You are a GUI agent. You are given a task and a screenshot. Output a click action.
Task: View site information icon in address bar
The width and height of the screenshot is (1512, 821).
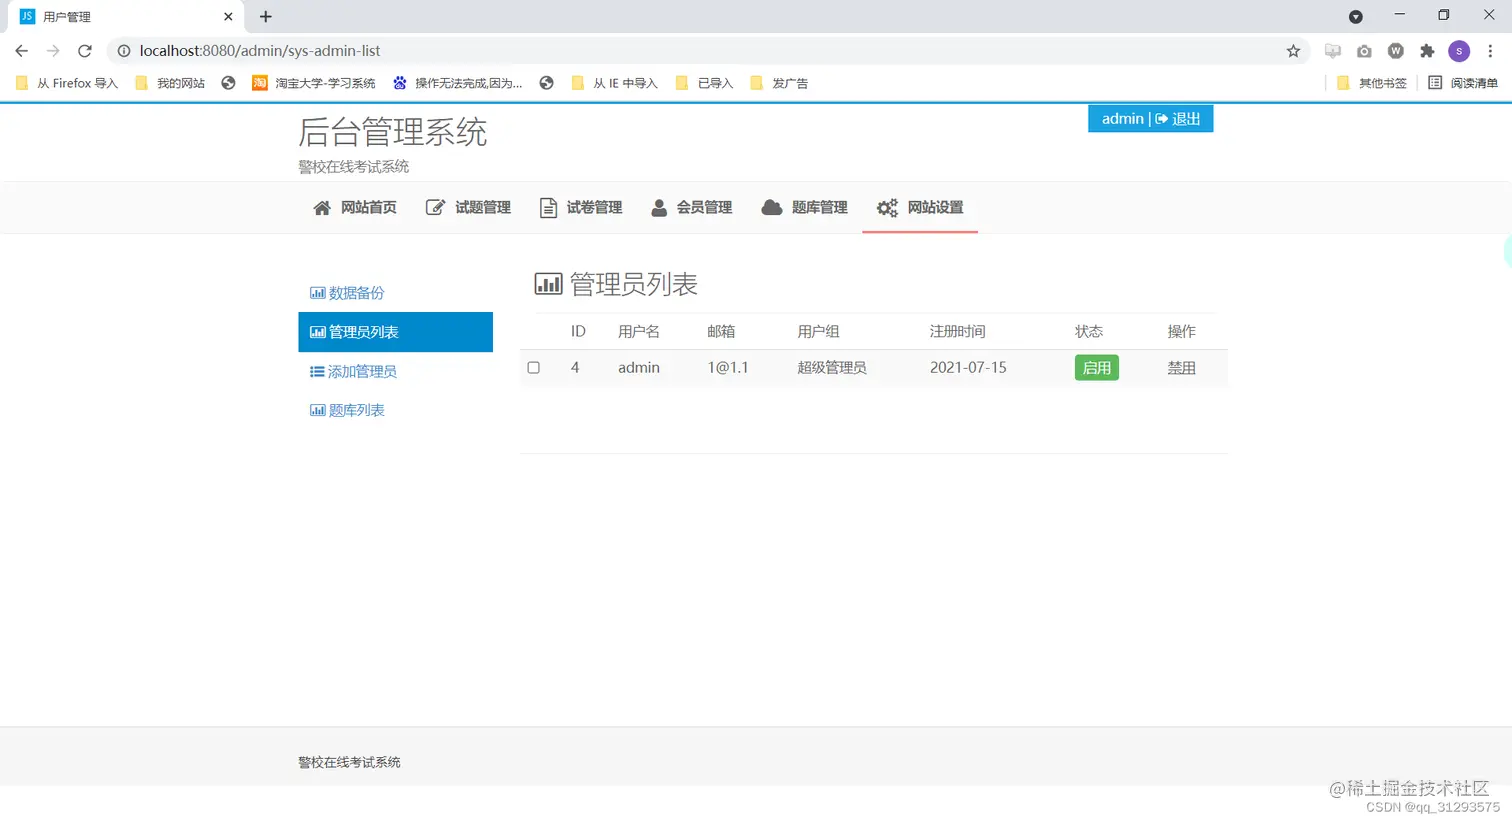[124, 51]
